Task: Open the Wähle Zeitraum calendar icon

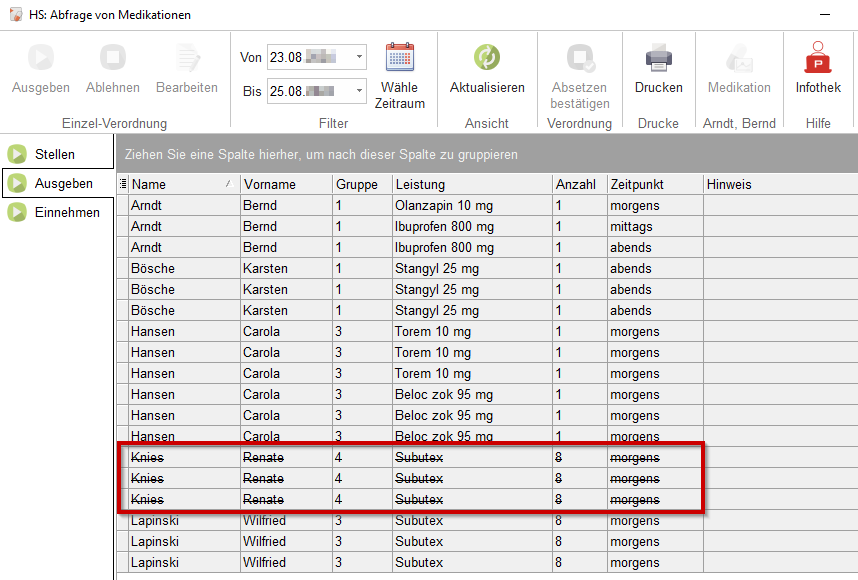Action: pos(400,58)
